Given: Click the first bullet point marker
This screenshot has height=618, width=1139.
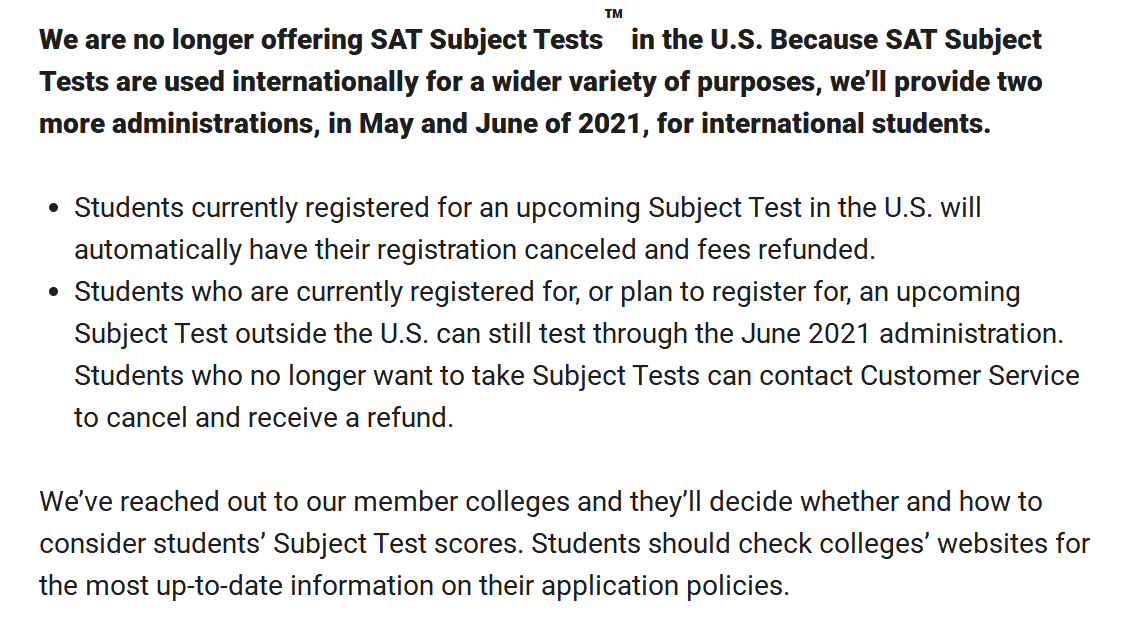Looking at the screenshot, I should point(53,208).
